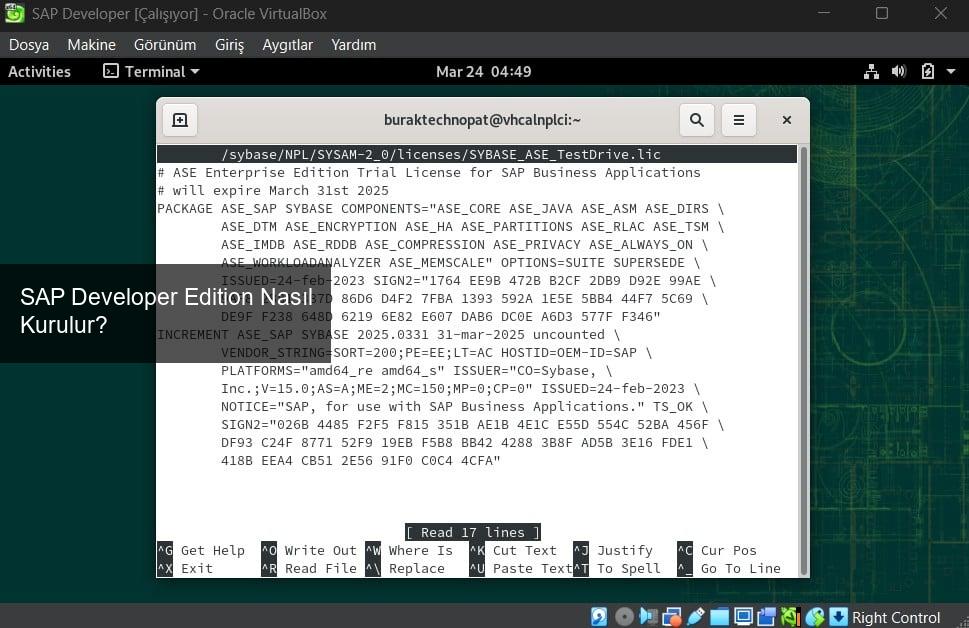The height and width of the screenshot is (628, 969).
Task: Open the Görünüm menu
Action: (165, 45)
